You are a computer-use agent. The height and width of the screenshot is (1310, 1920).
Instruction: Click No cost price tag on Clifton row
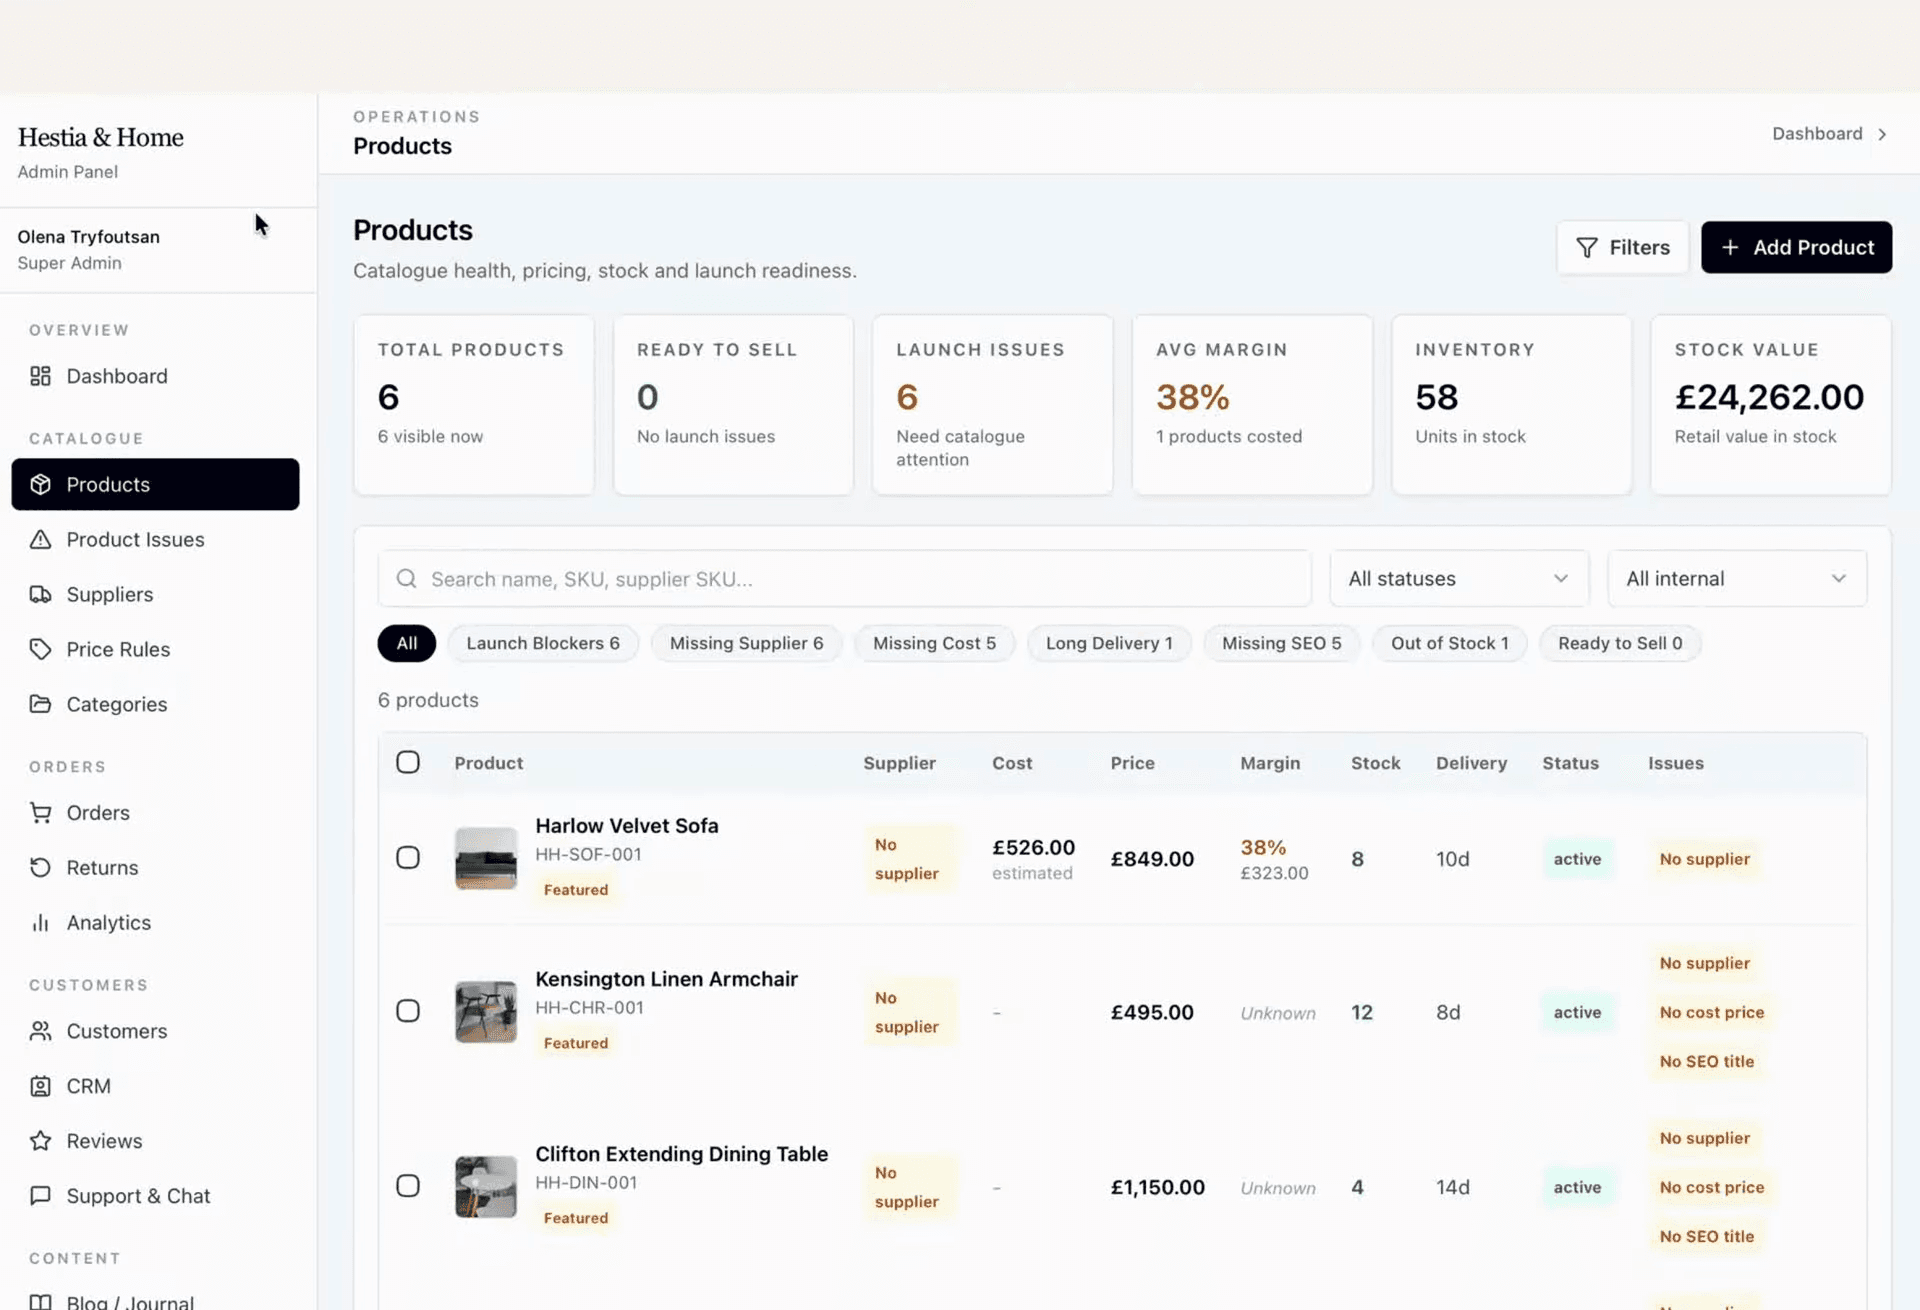pos(1711,1187)
